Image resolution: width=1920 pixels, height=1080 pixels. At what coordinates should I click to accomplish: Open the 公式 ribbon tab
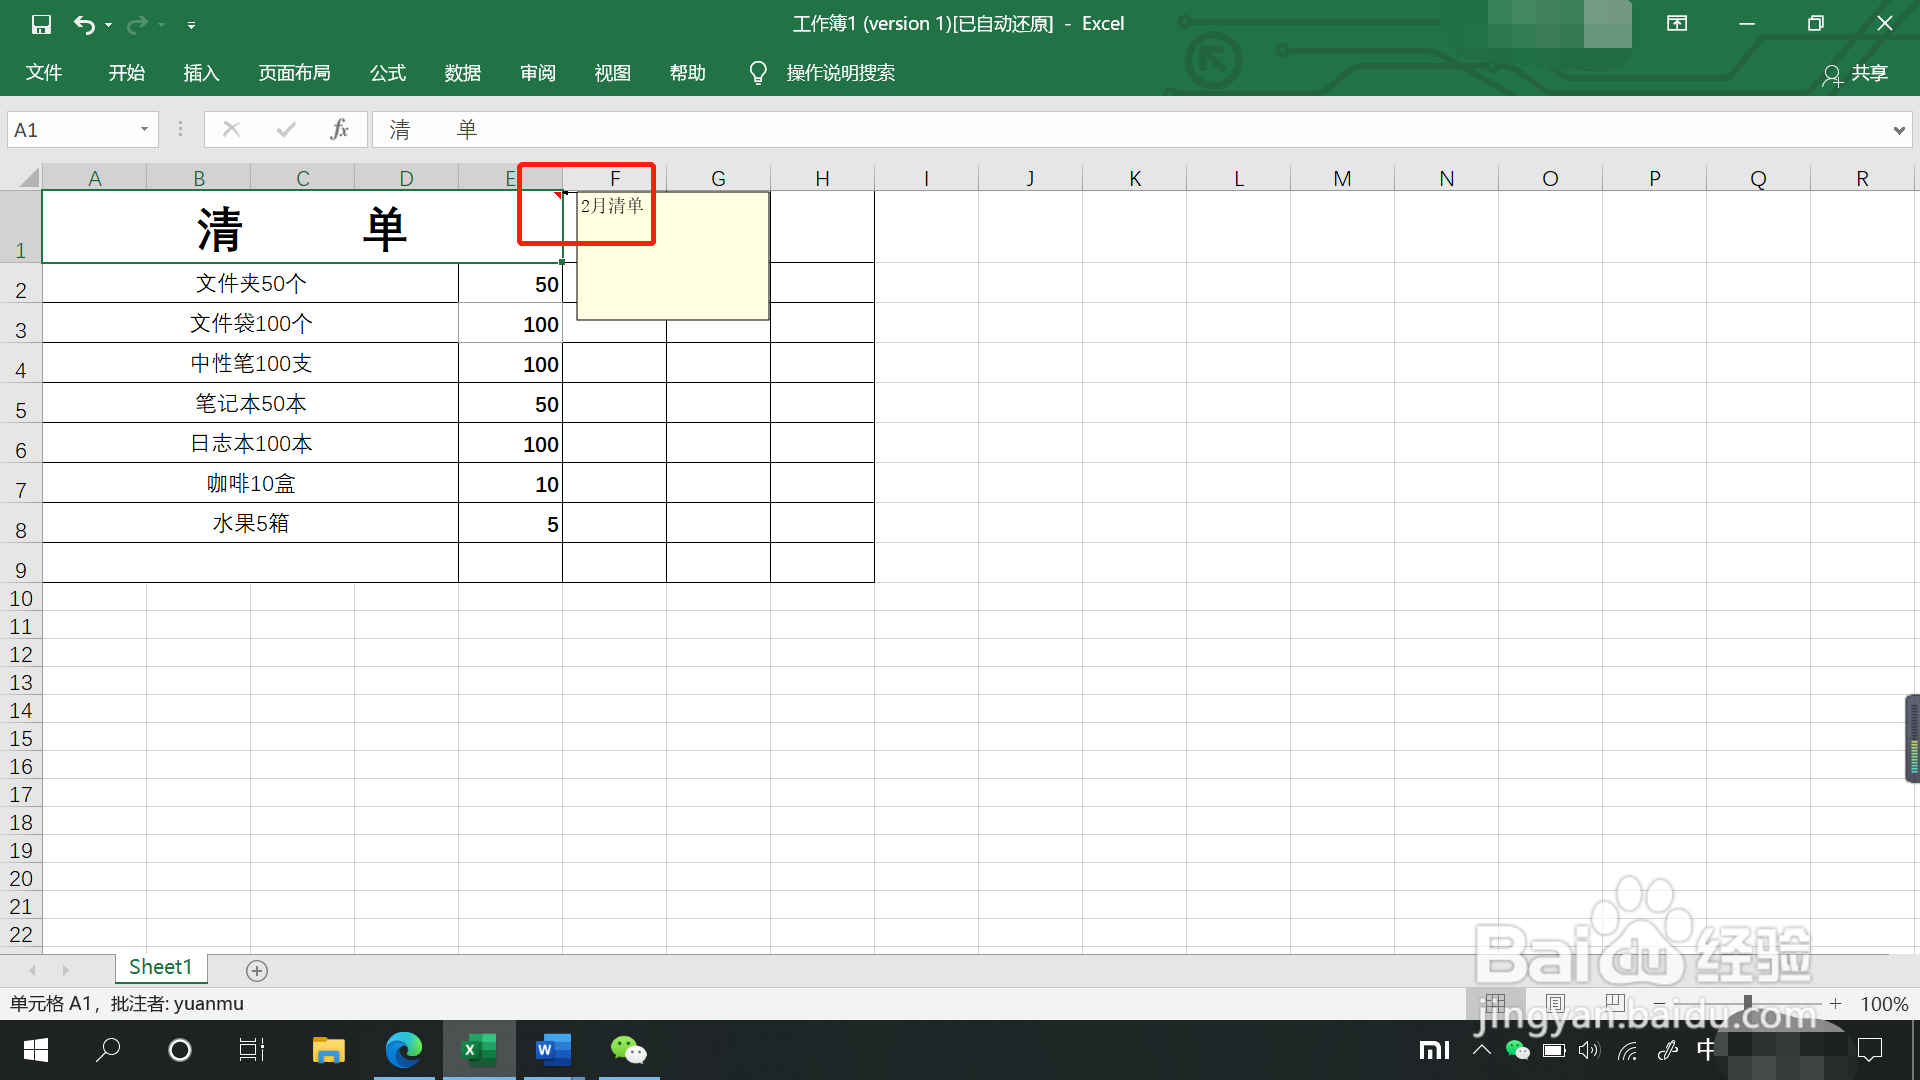click(387, 73)
